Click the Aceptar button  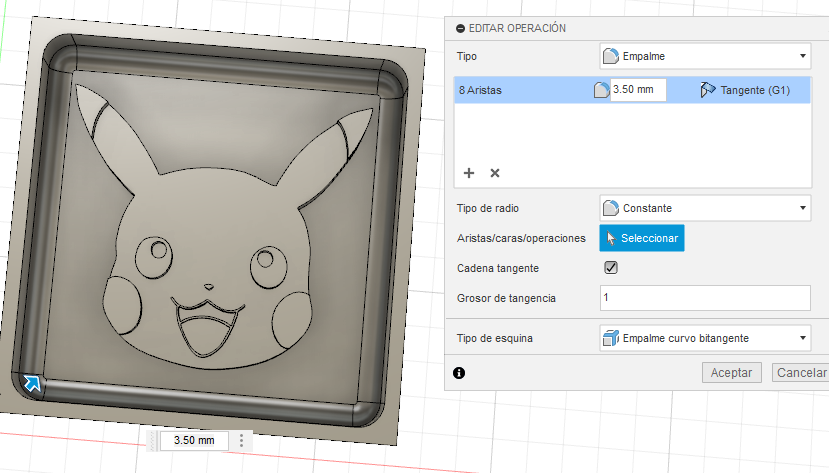pyautogui.click(x=731, y=373)
